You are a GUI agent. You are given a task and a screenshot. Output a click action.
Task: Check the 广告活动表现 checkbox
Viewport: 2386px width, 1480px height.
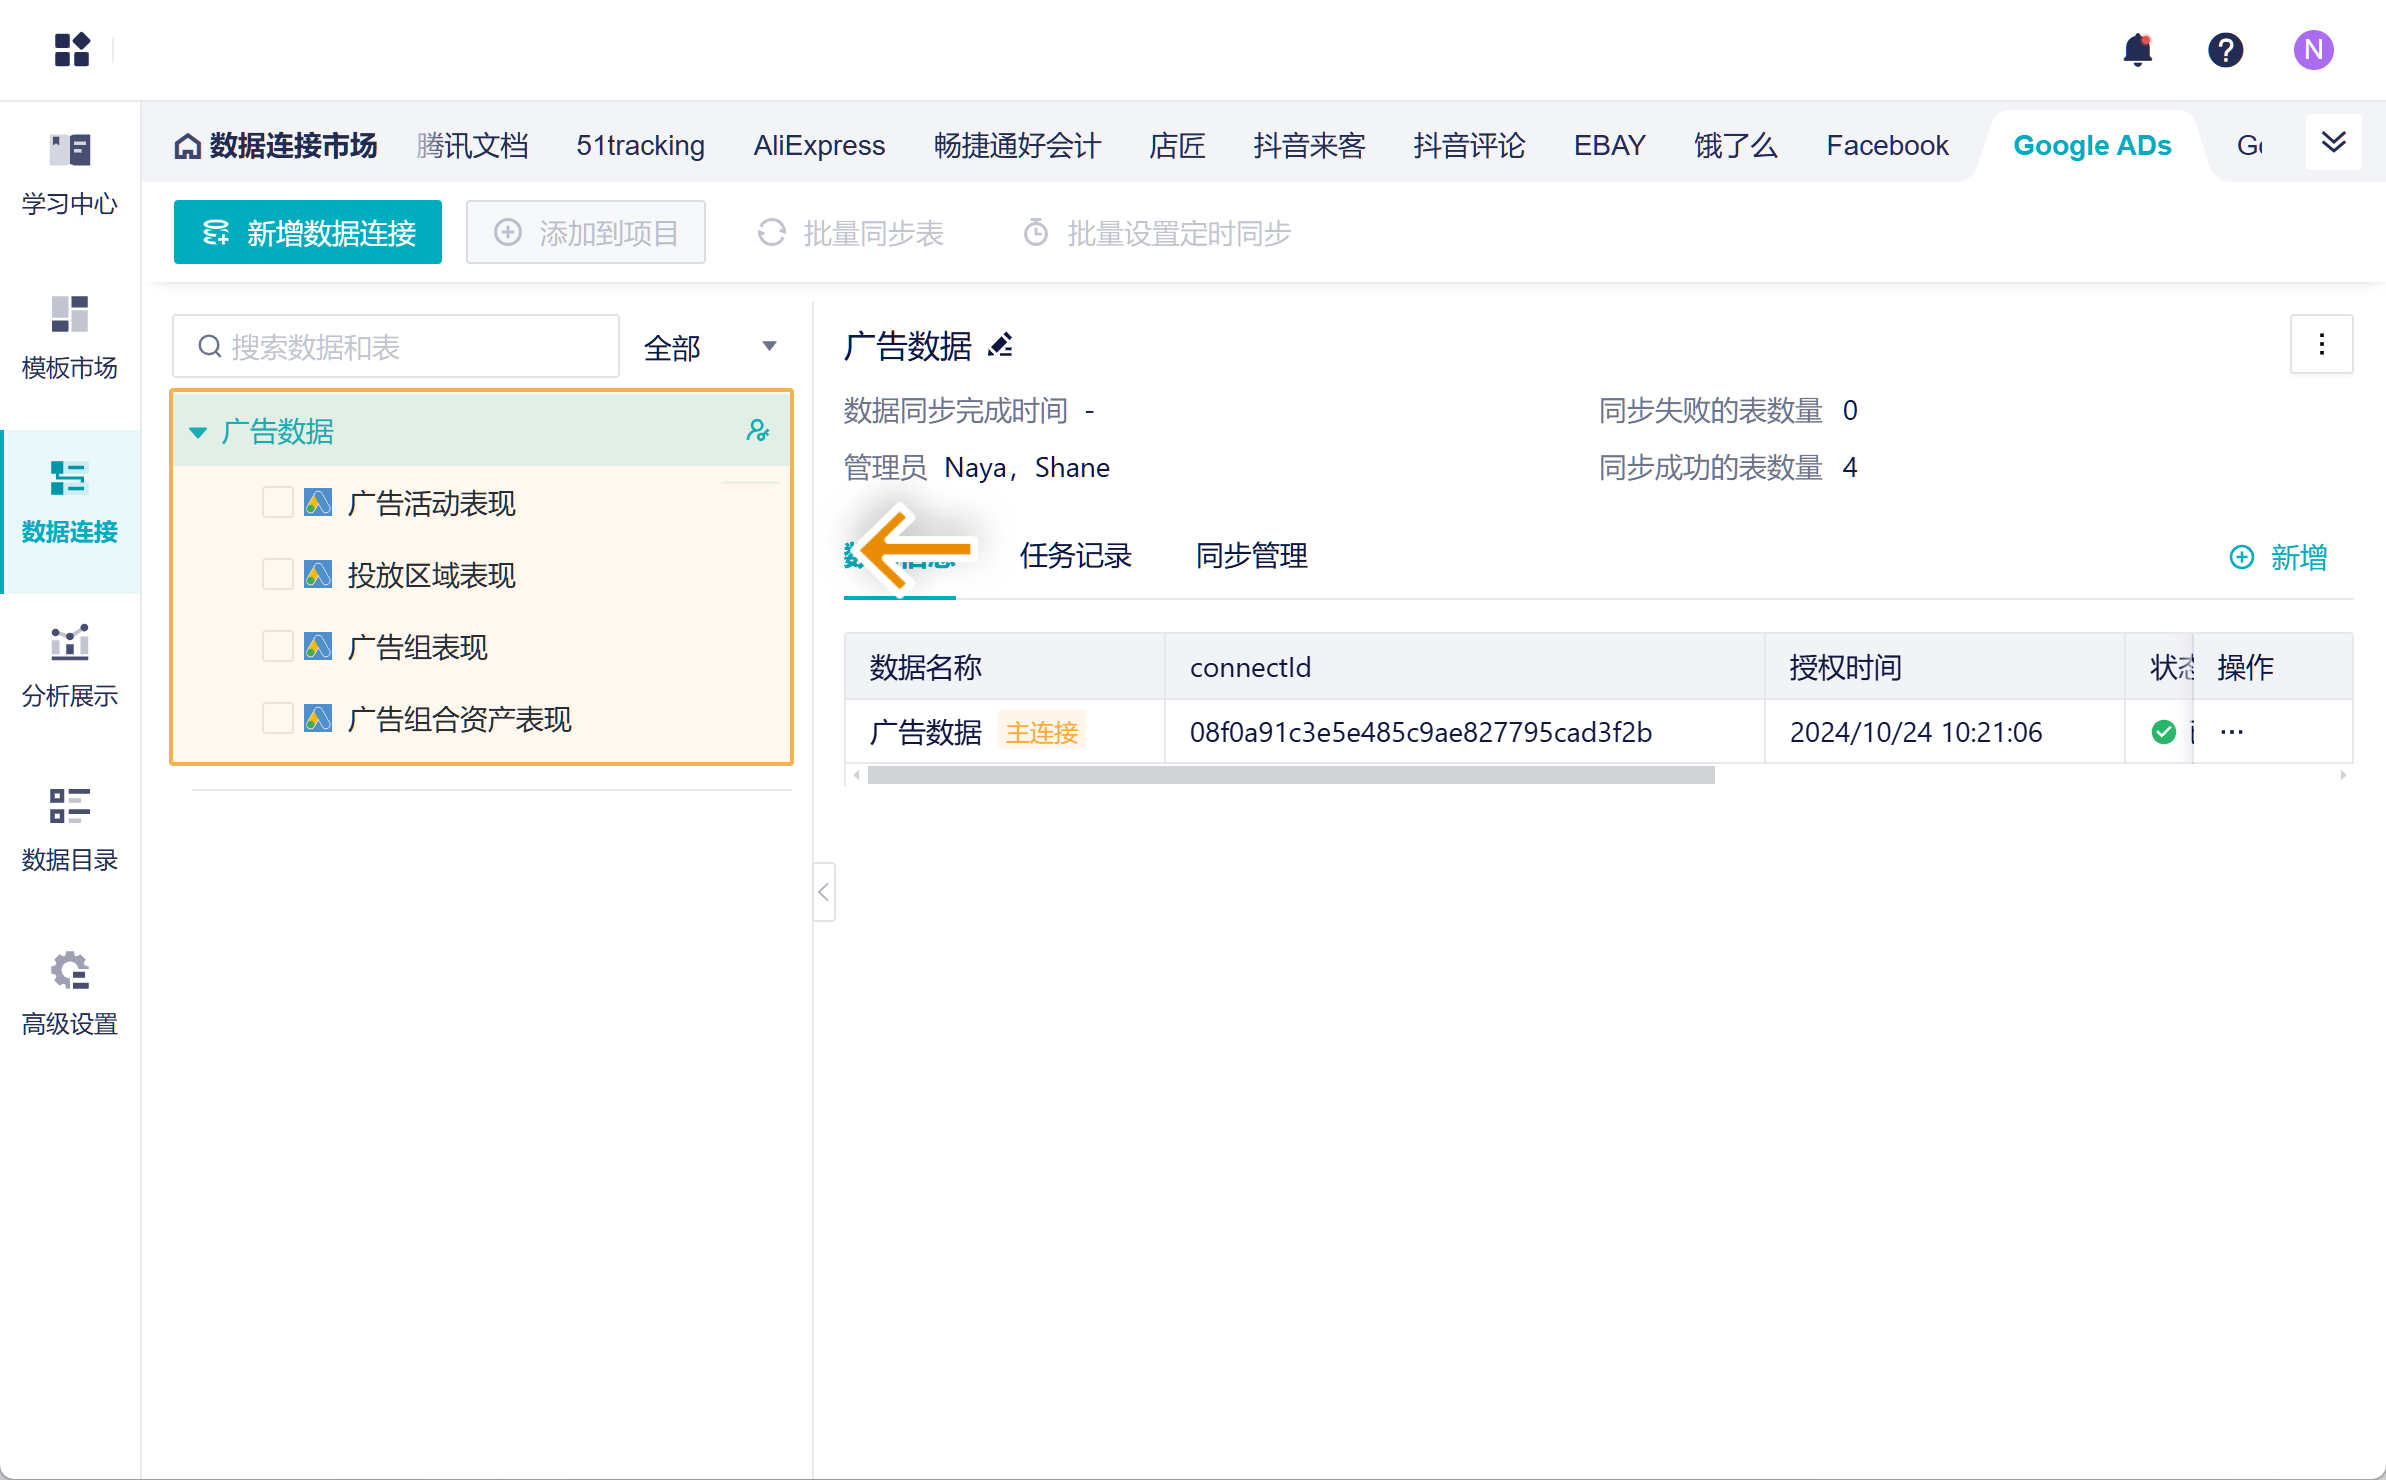pos(277,502)
